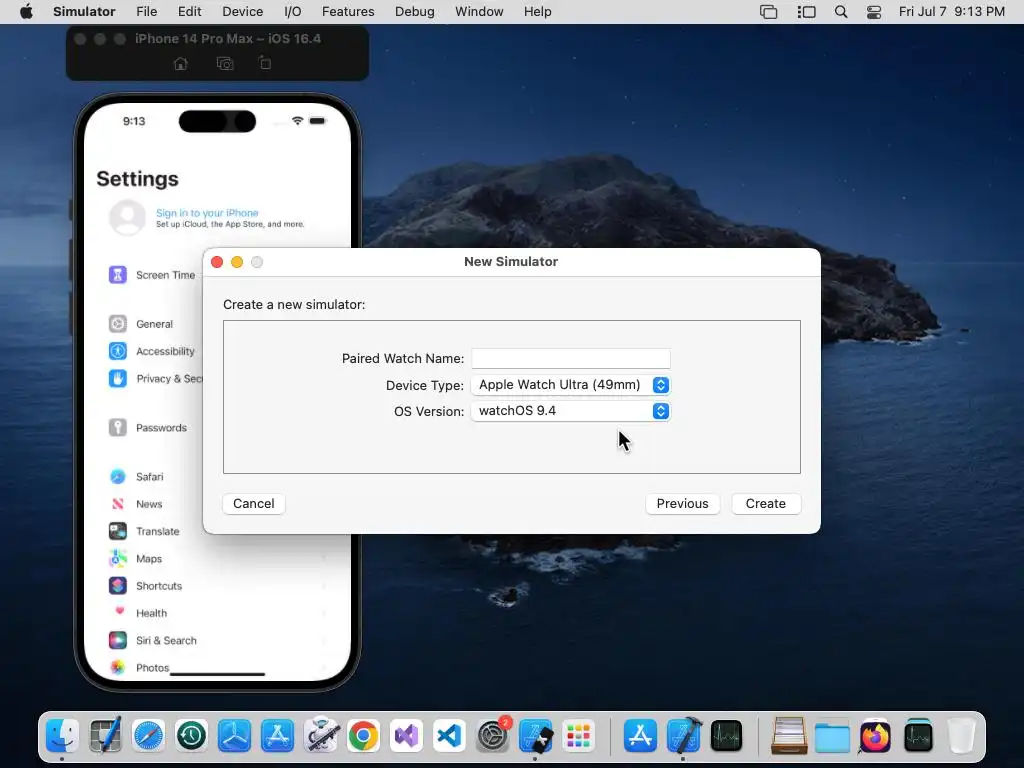Viewport: 1024px width, 768px height.
Task: Click the Cancel button
Action: pos(253,504)
